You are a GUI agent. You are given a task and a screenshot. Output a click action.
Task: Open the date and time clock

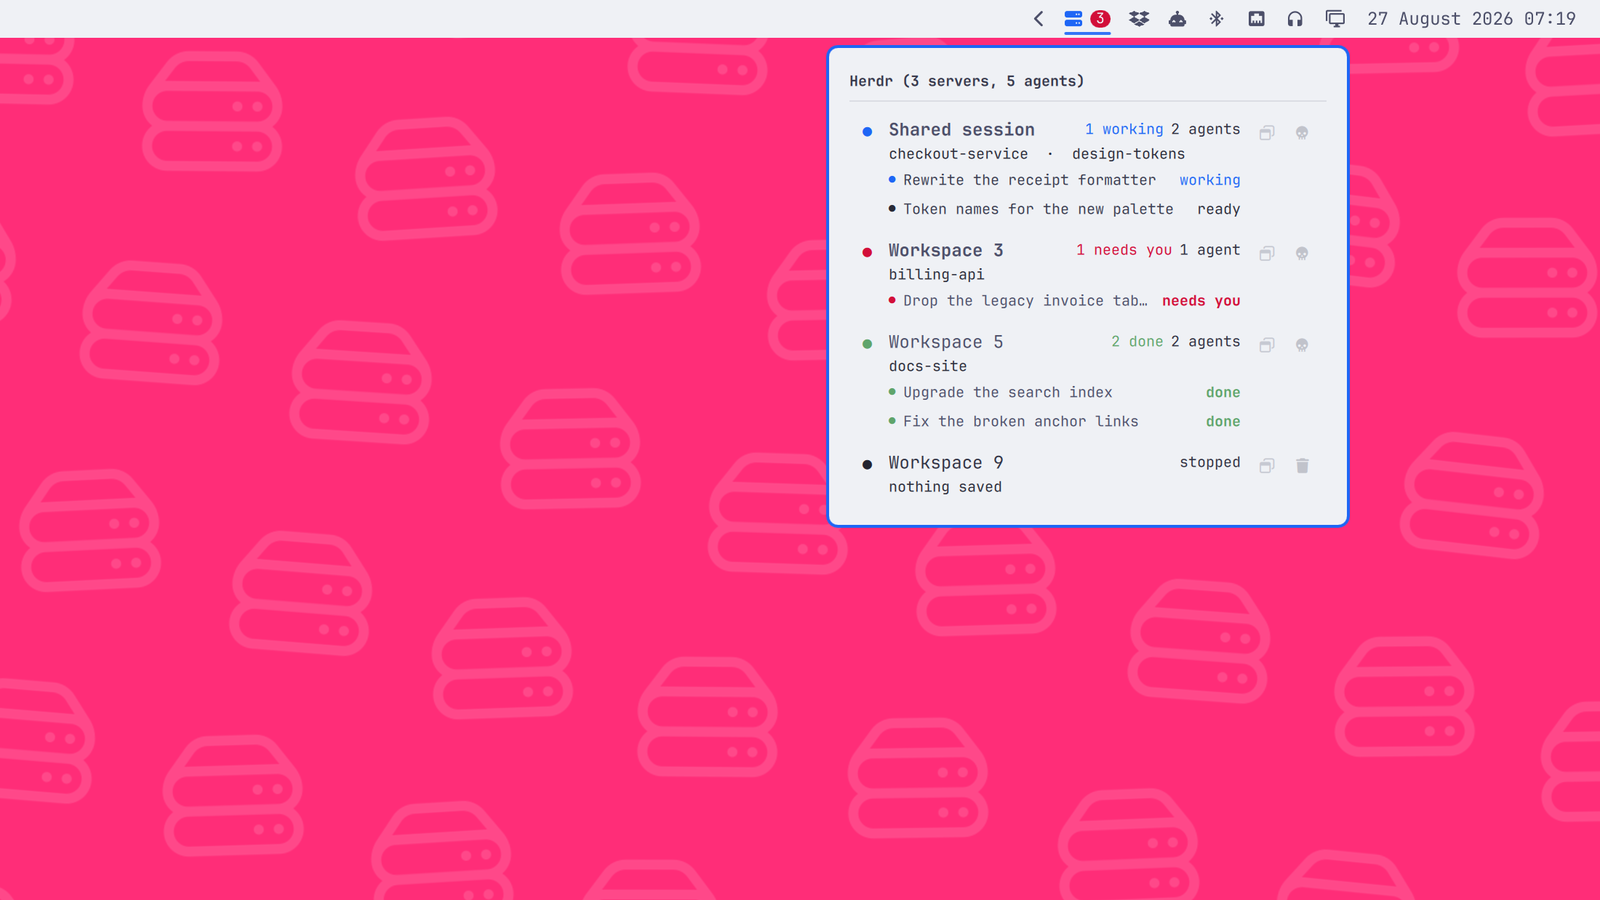(1471, 18)
